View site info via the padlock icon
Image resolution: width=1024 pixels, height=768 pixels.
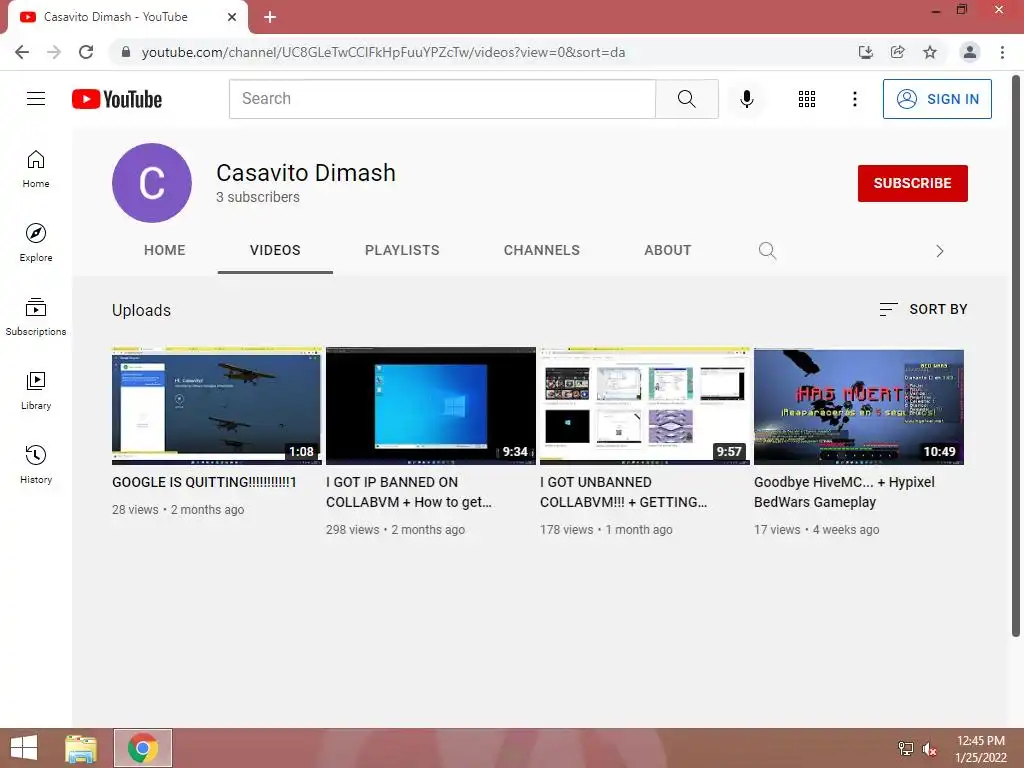click(x=126, y=52)
